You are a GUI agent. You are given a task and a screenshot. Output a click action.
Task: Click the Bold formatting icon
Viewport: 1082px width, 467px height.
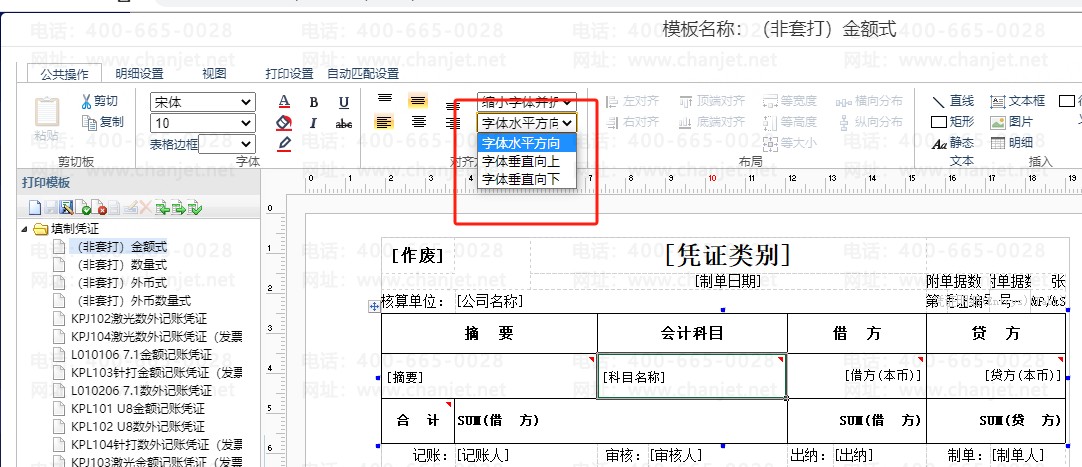tap(314, 102)
